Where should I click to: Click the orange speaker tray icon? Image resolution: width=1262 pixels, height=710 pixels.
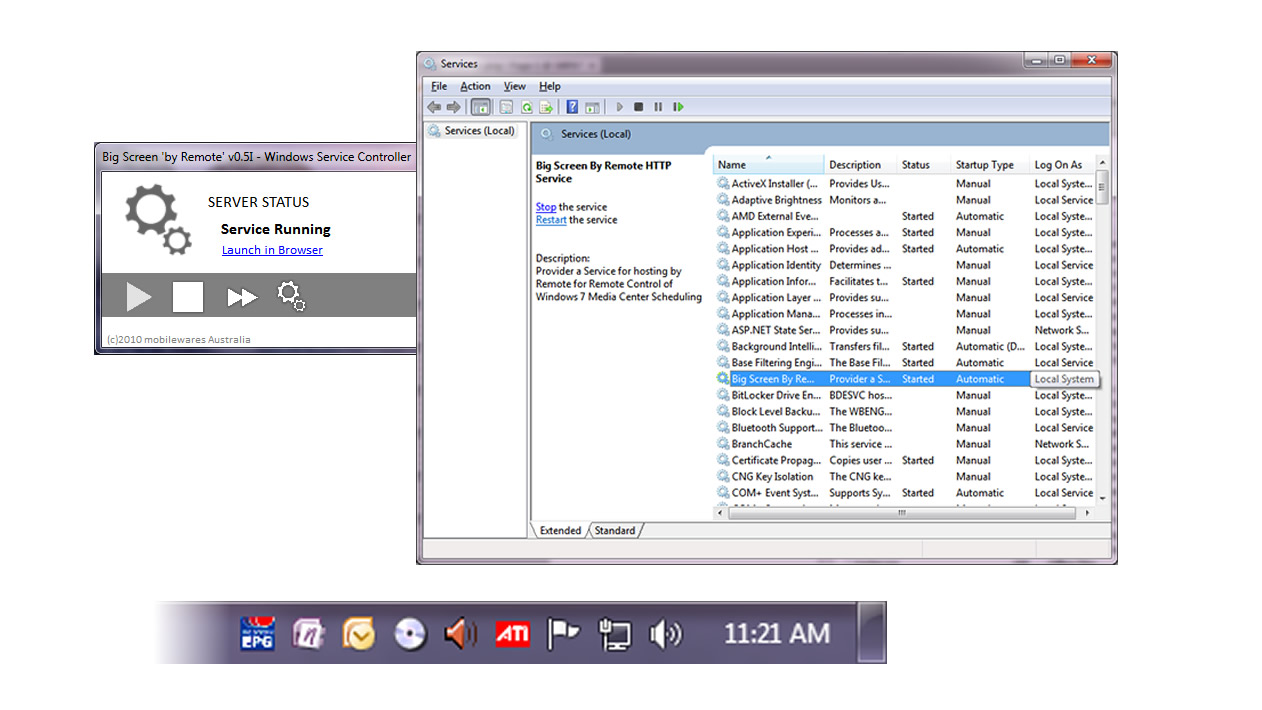tap(461, 634)
